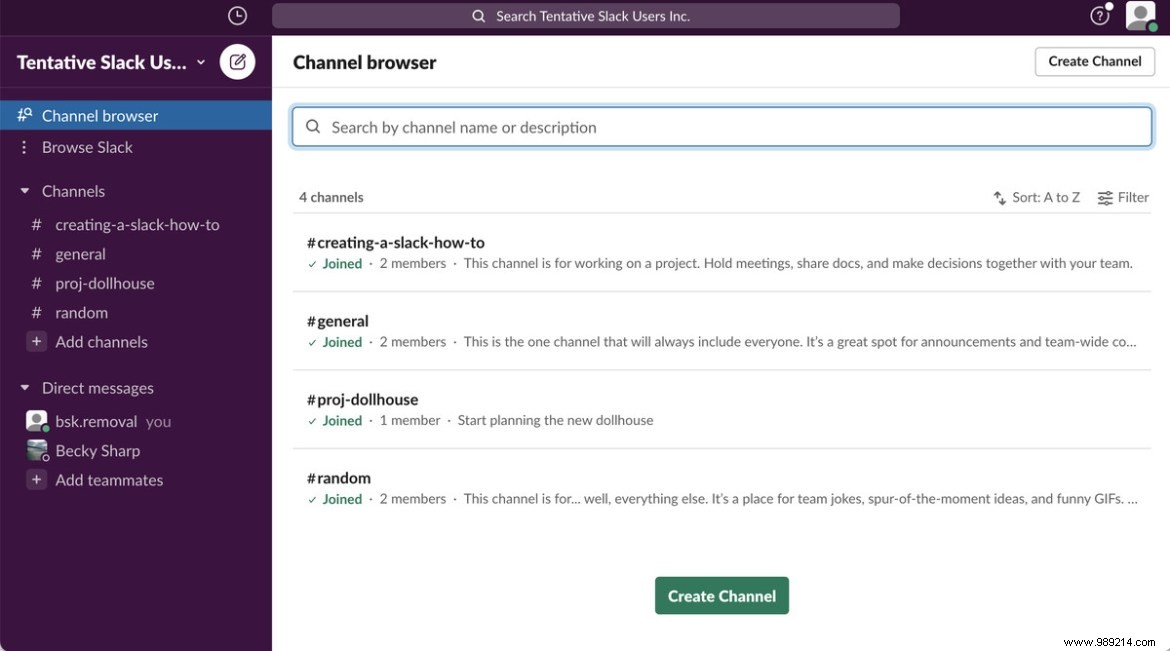Collapse the Channels section

coord(23,190)
